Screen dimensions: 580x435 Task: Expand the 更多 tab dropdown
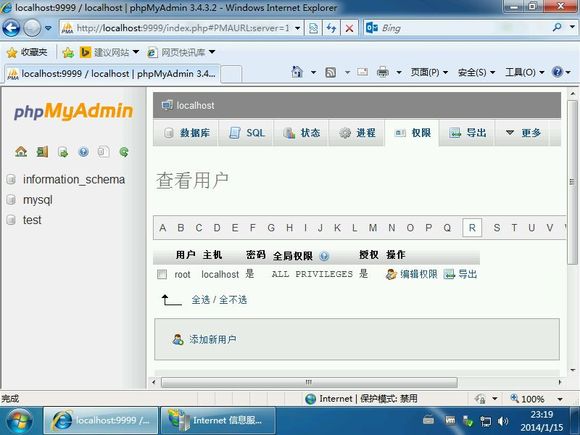523,133
